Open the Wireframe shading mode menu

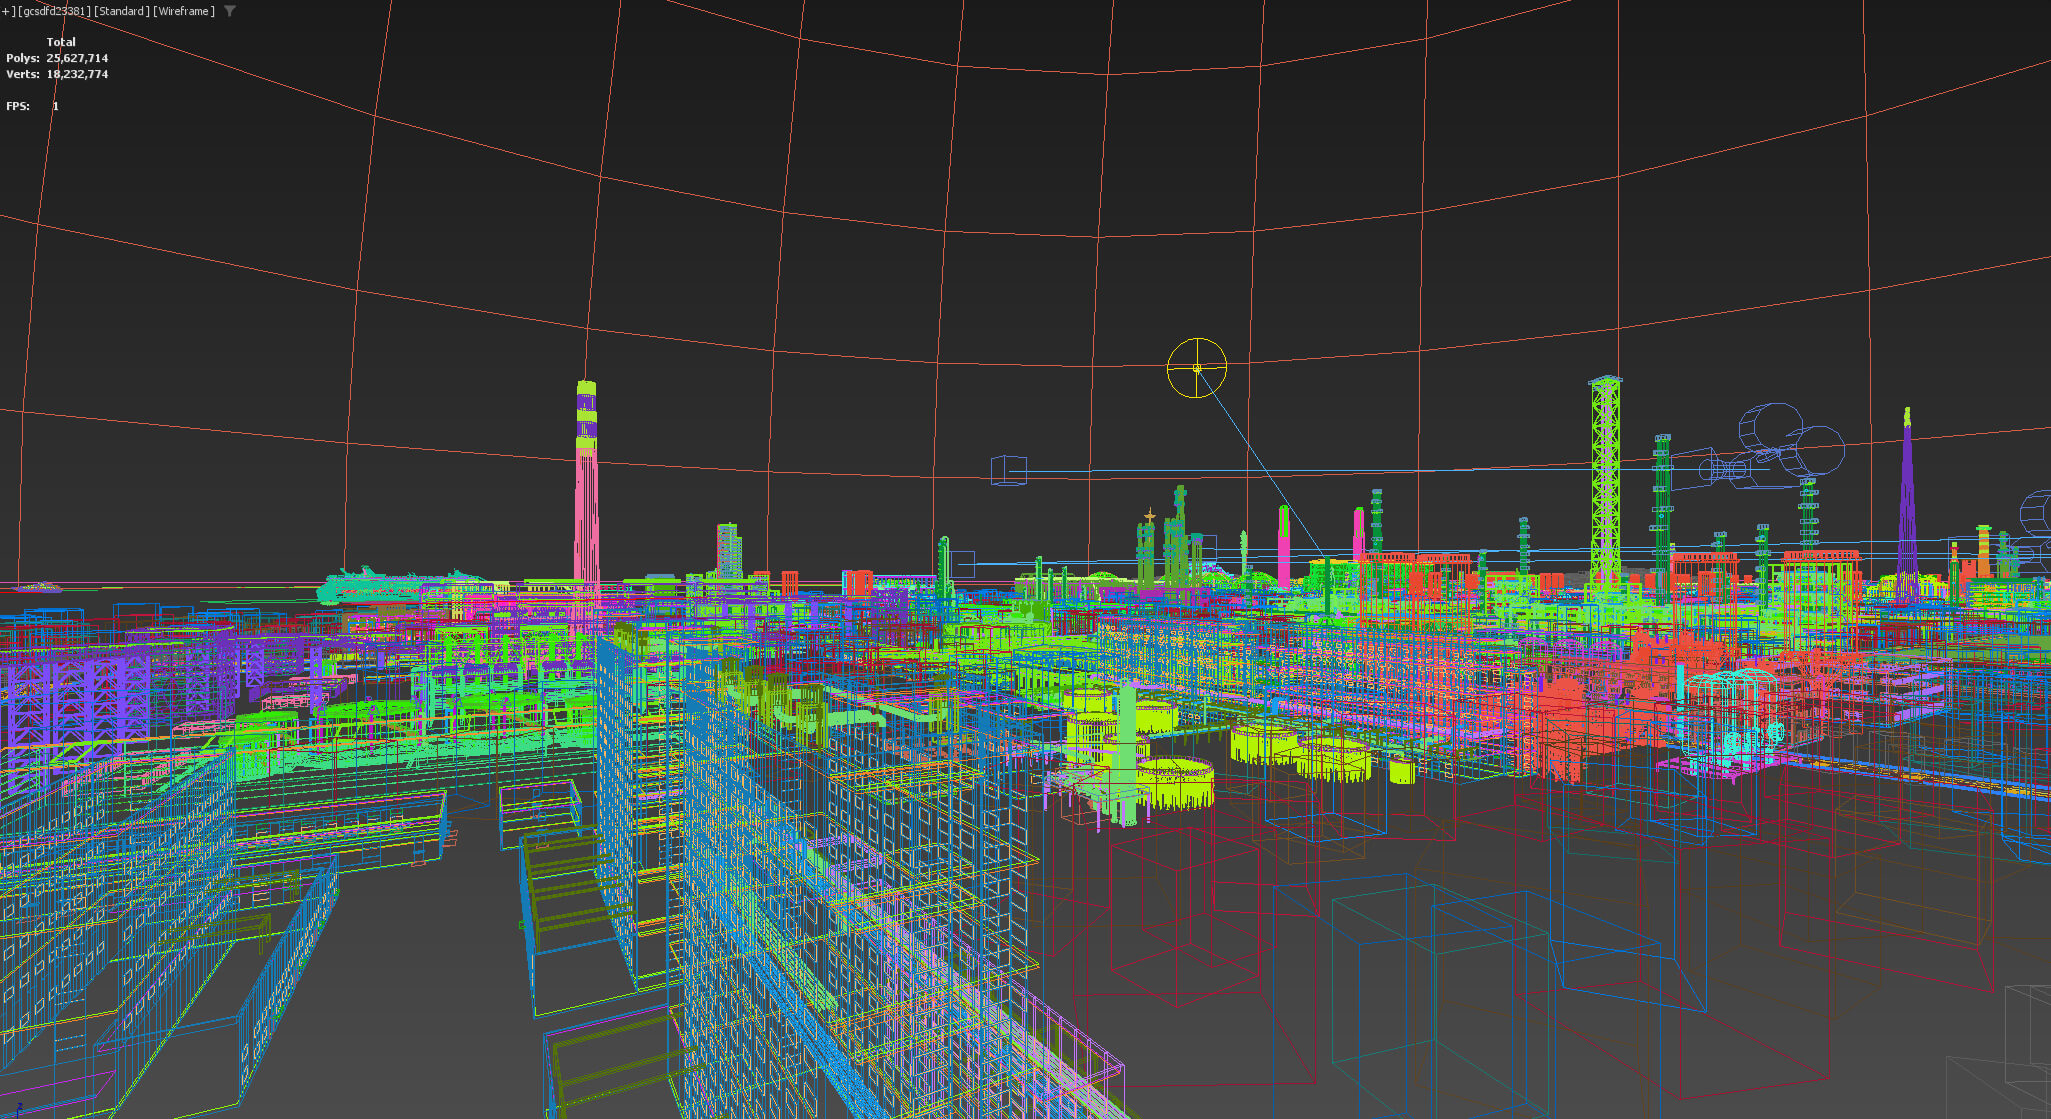click(184, 11)
